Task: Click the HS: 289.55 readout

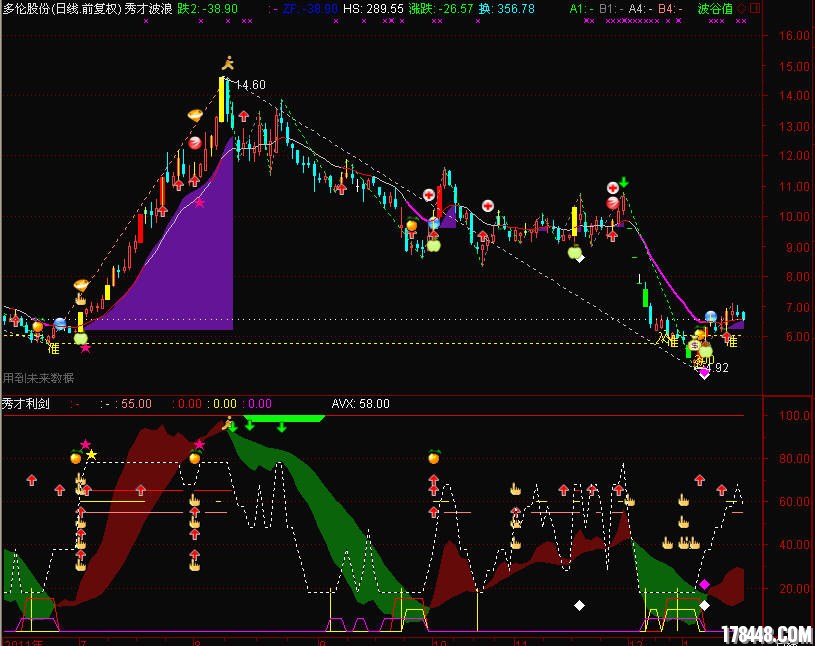Action: 373,9
